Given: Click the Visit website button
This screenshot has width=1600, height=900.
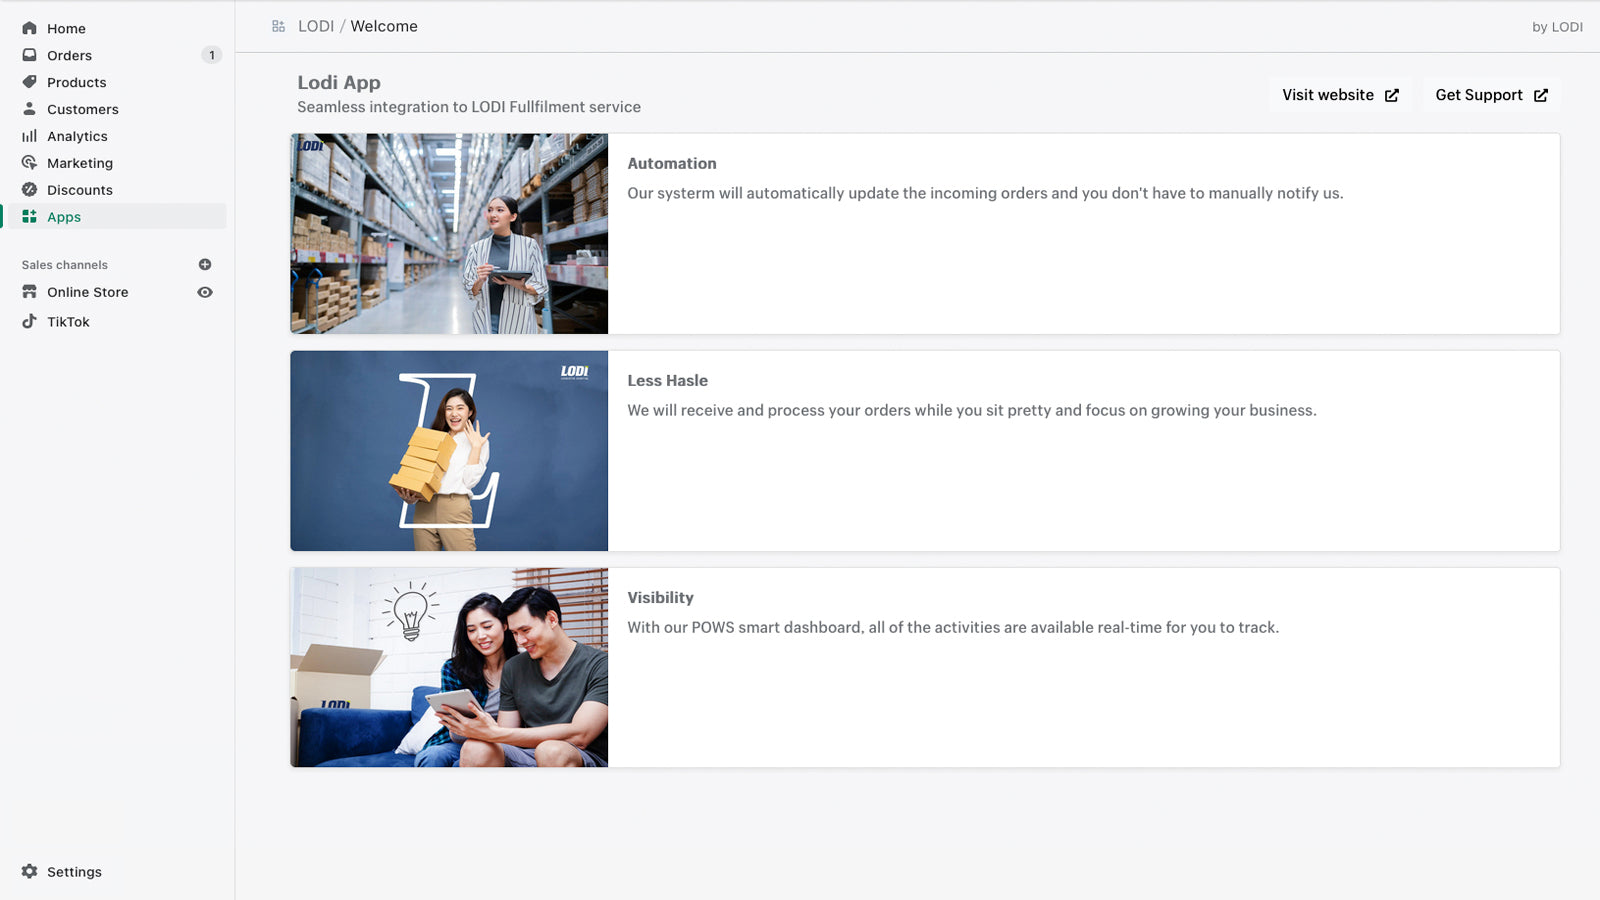Looking at the screenshot, I should pos(1339,94).
